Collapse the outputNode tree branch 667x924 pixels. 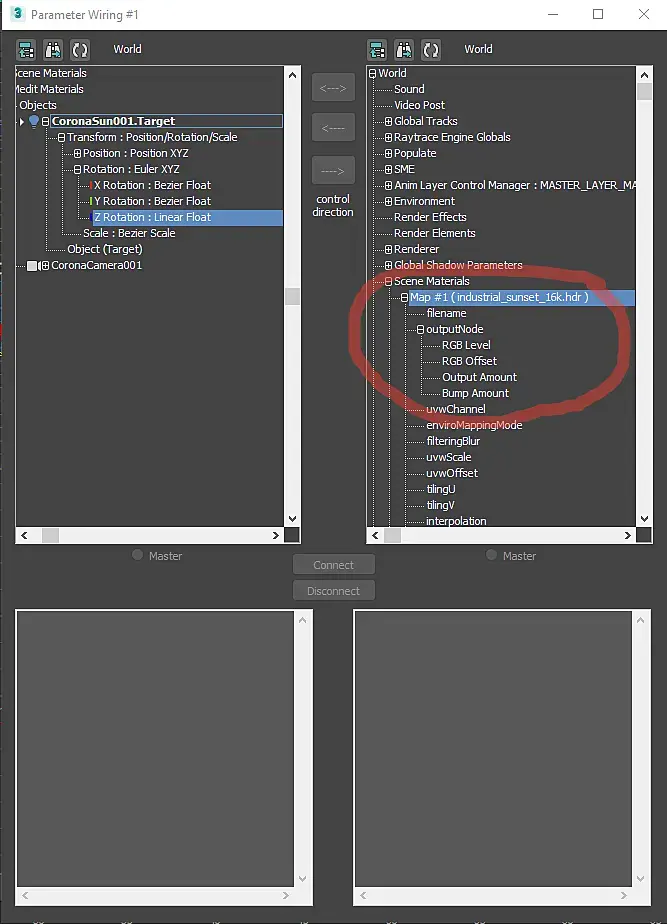pyautogui.click(x=420, y=329)
